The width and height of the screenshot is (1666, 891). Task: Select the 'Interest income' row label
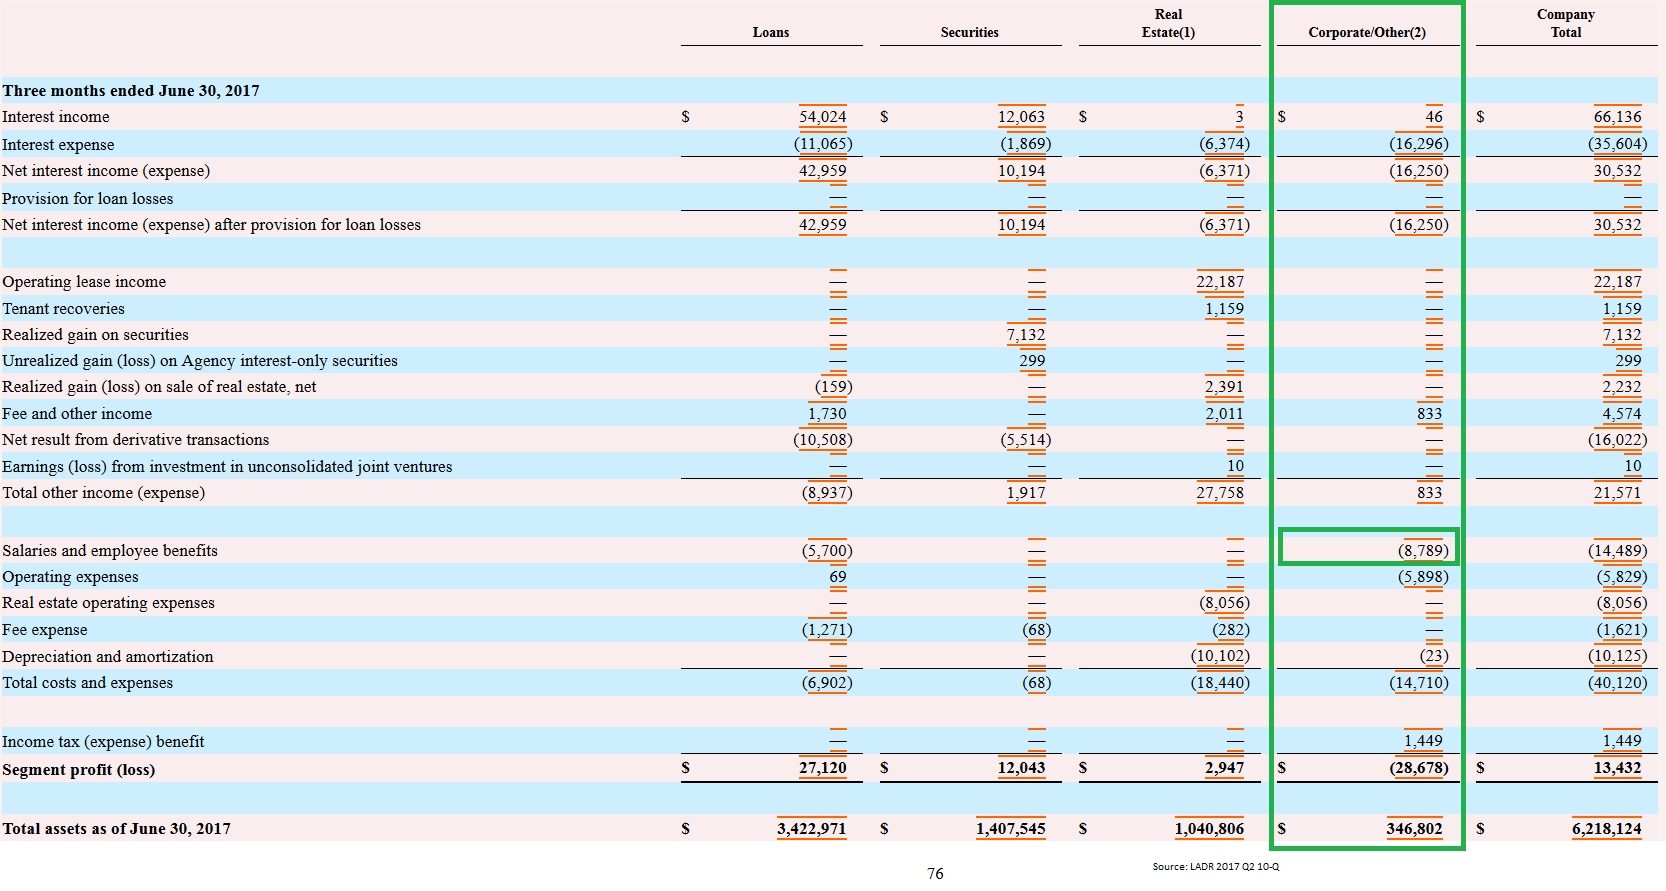point(56,117)
